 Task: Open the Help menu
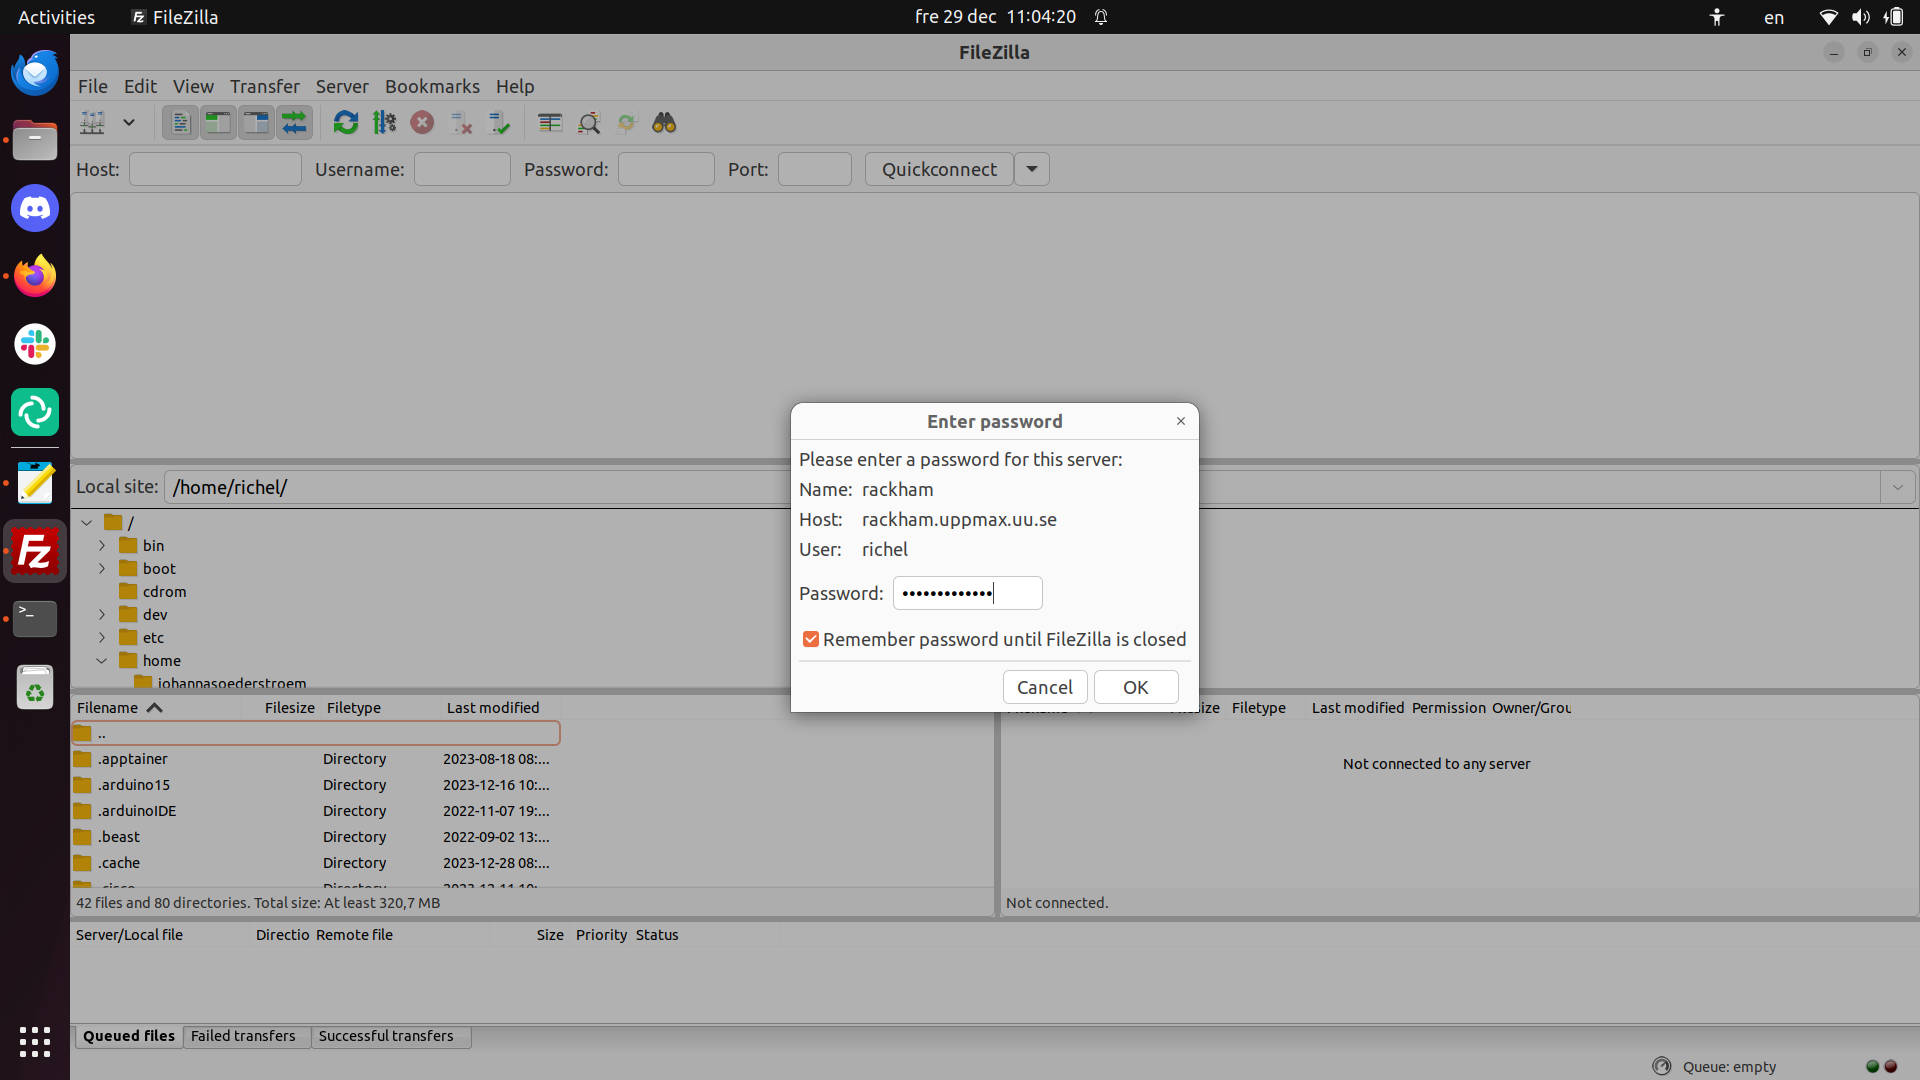pos(515,86)
